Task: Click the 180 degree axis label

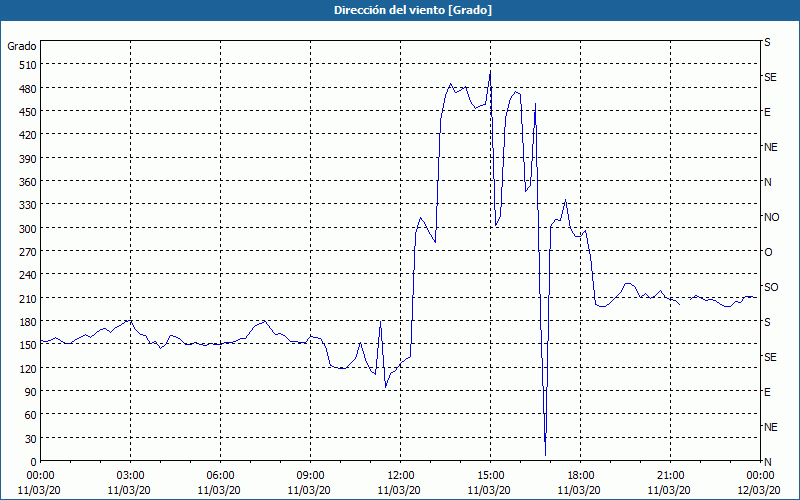Action: click(28, 321)
